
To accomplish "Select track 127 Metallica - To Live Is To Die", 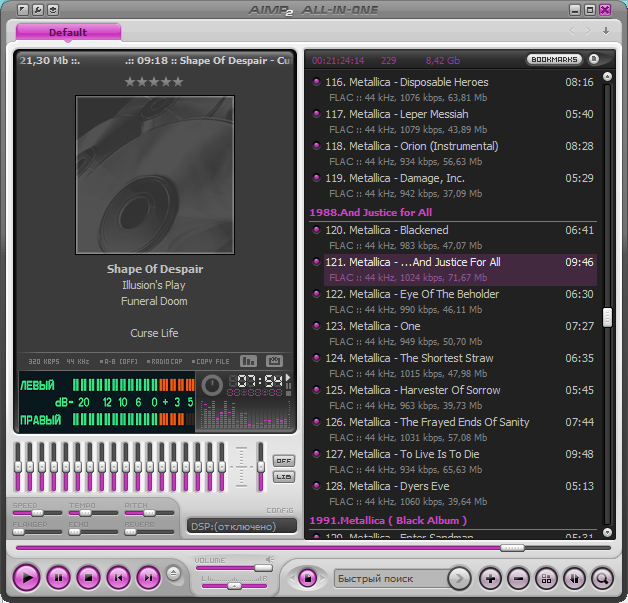I will [x=454, y=462].
